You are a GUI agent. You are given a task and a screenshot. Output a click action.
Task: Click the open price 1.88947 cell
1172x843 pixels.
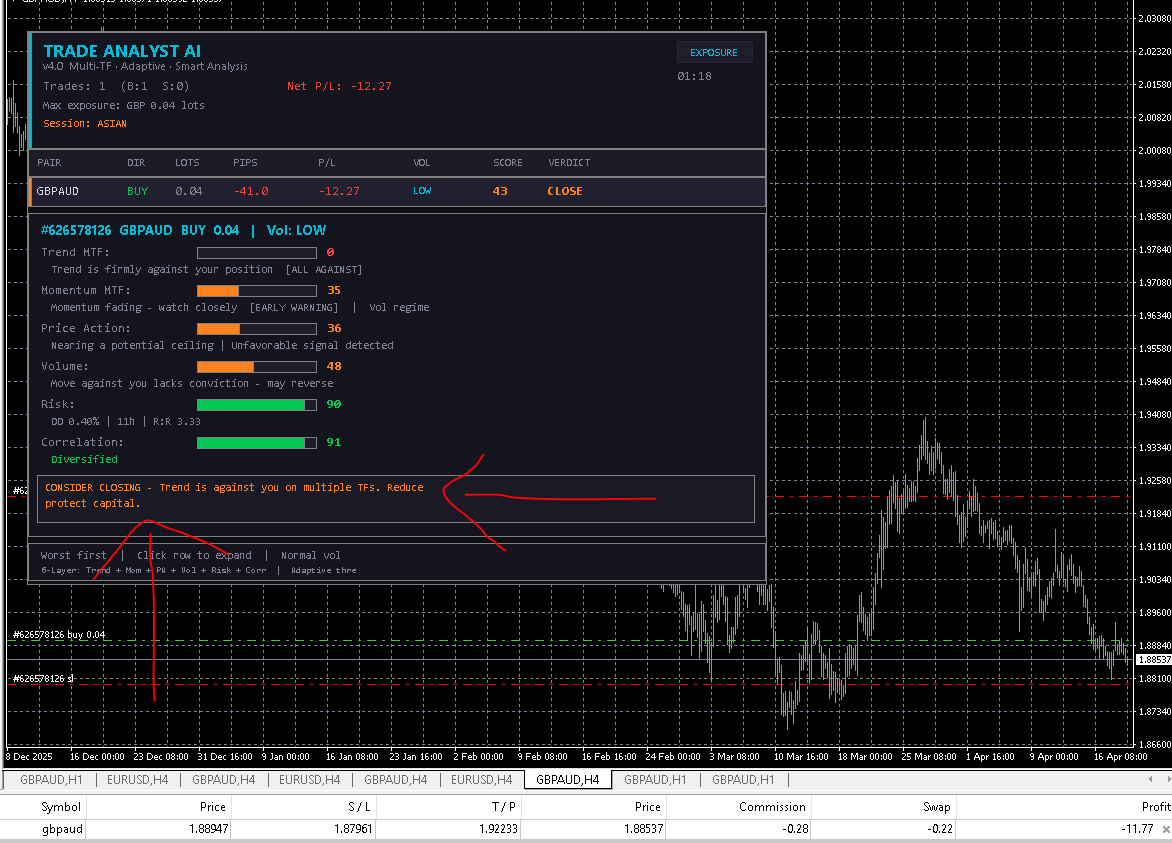click(209, 829)
